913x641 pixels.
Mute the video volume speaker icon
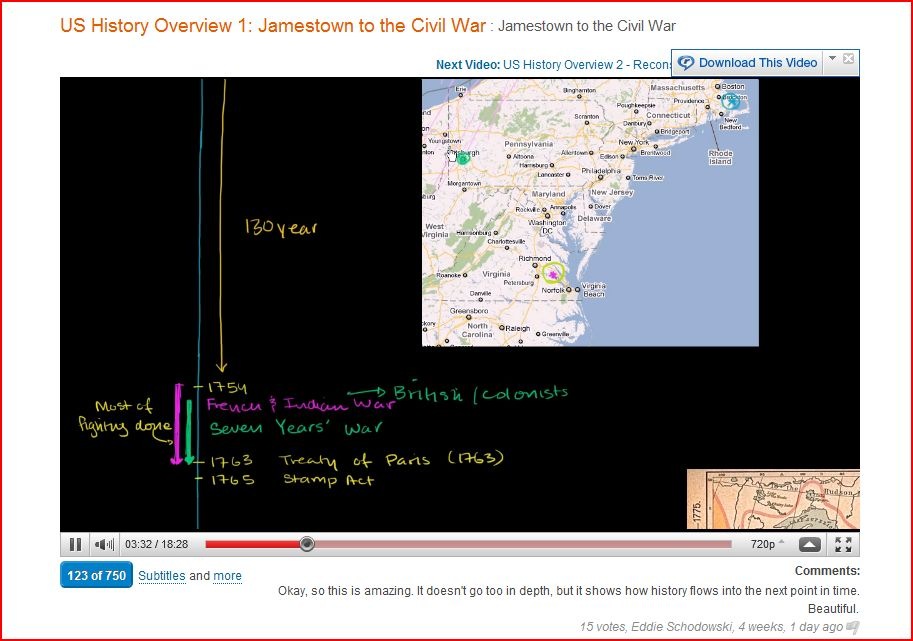click(x=104, y=544)
